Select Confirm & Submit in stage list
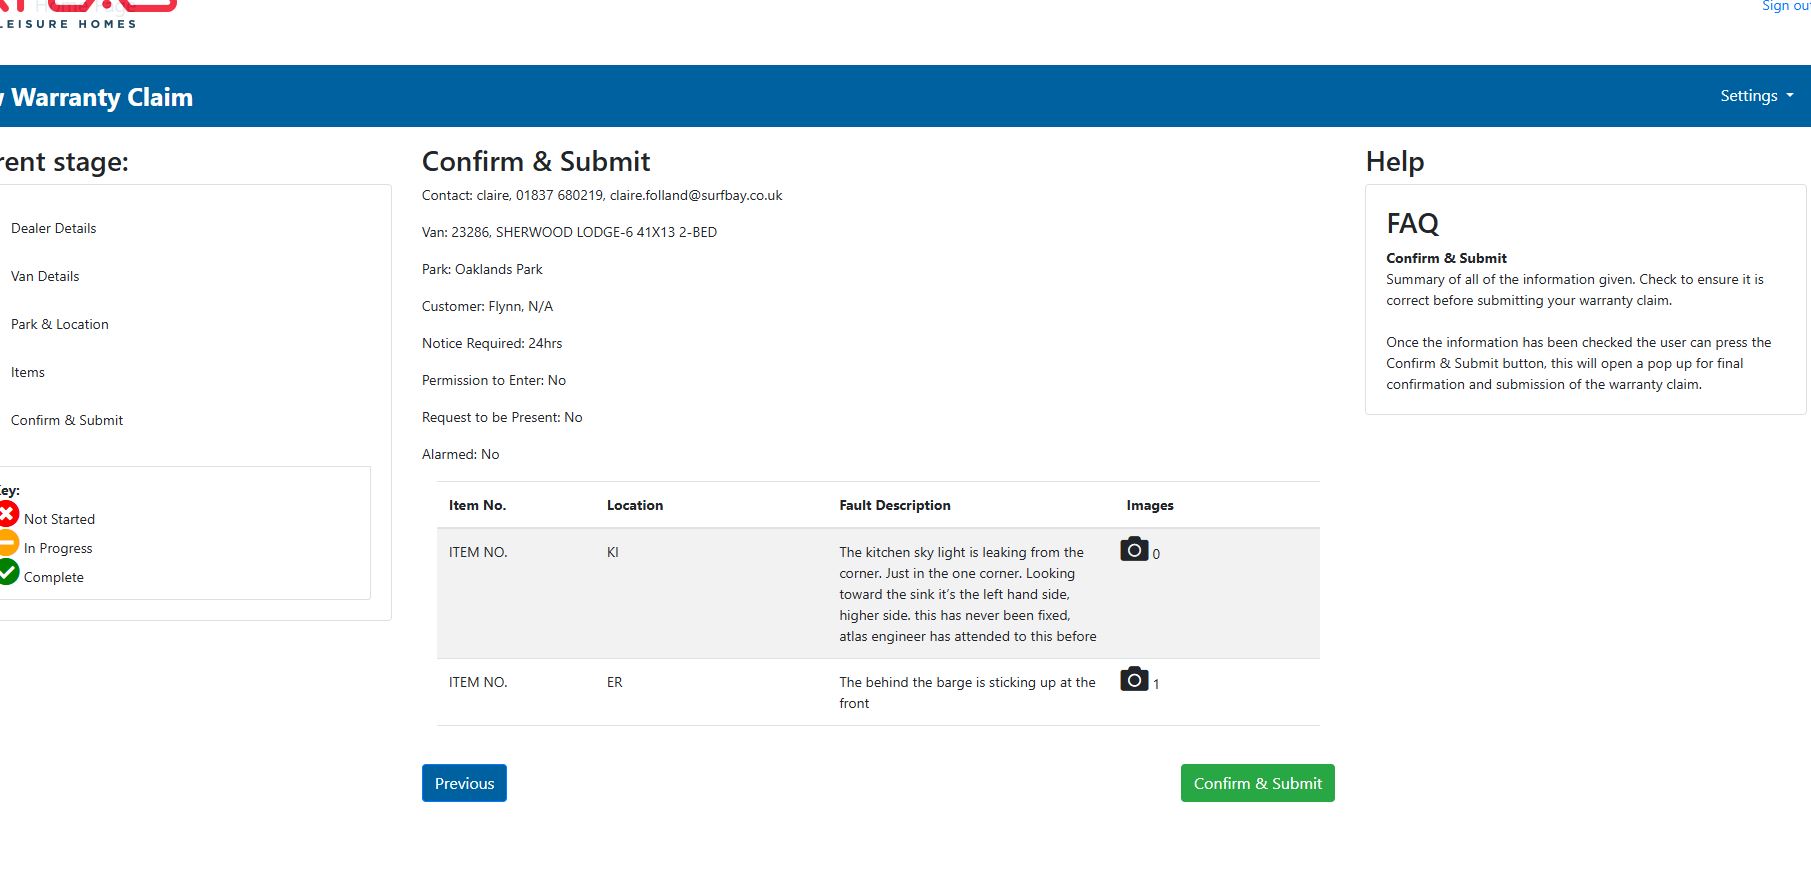This screenshot has height=884, width=1811. point(67,420)
